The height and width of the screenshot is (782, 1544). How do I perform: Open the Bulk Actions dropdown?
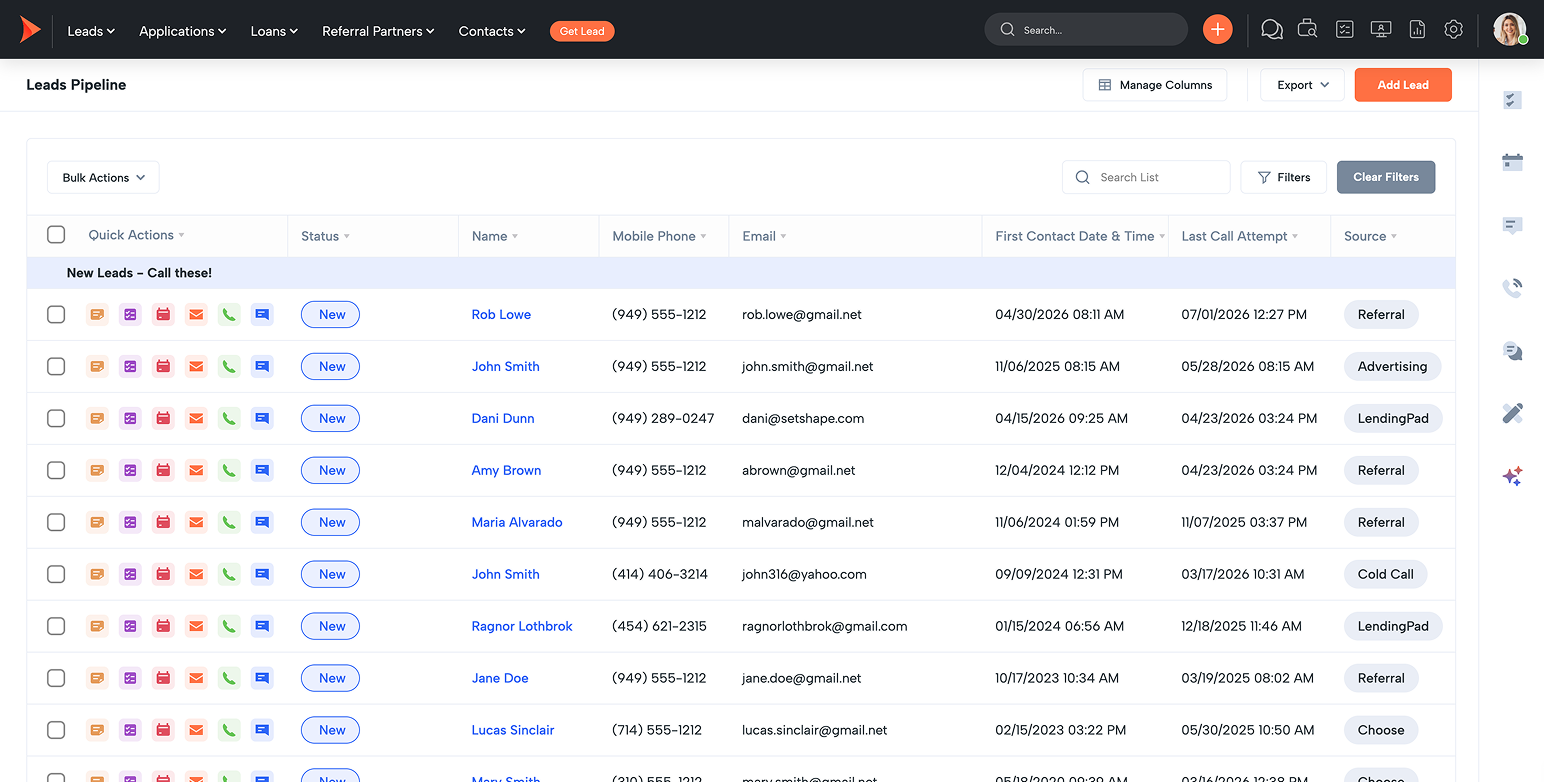coord(103,177)
